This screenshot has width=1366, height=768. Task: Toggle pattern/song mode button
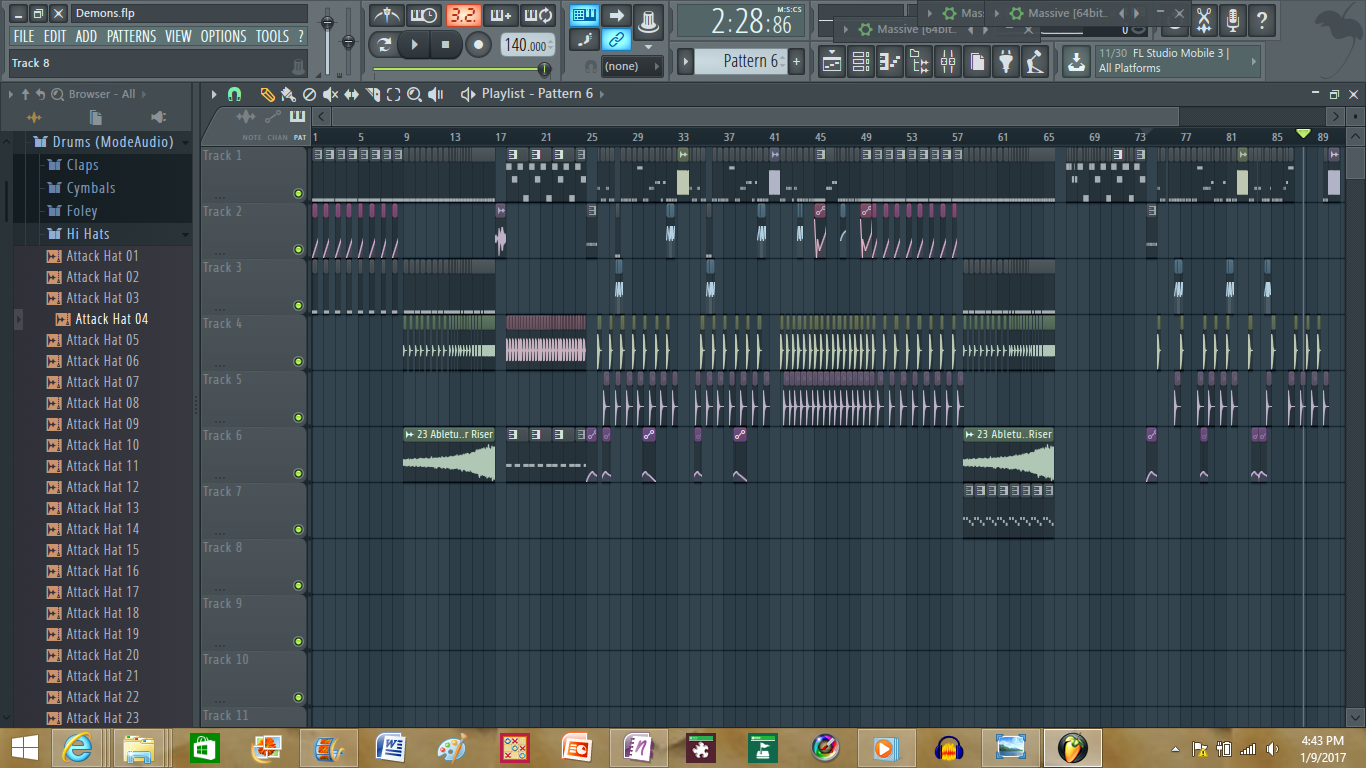tap(383, 44)
